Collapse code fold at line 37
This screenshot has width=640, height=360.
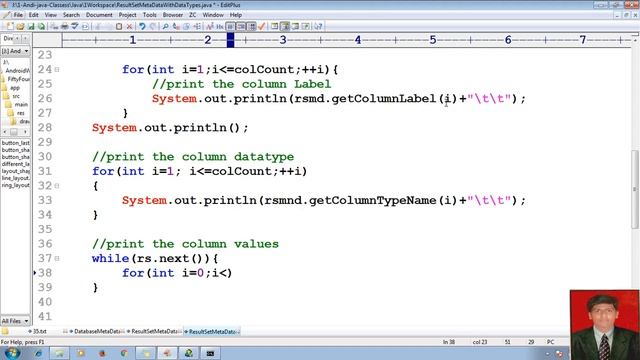click(57, 258)
